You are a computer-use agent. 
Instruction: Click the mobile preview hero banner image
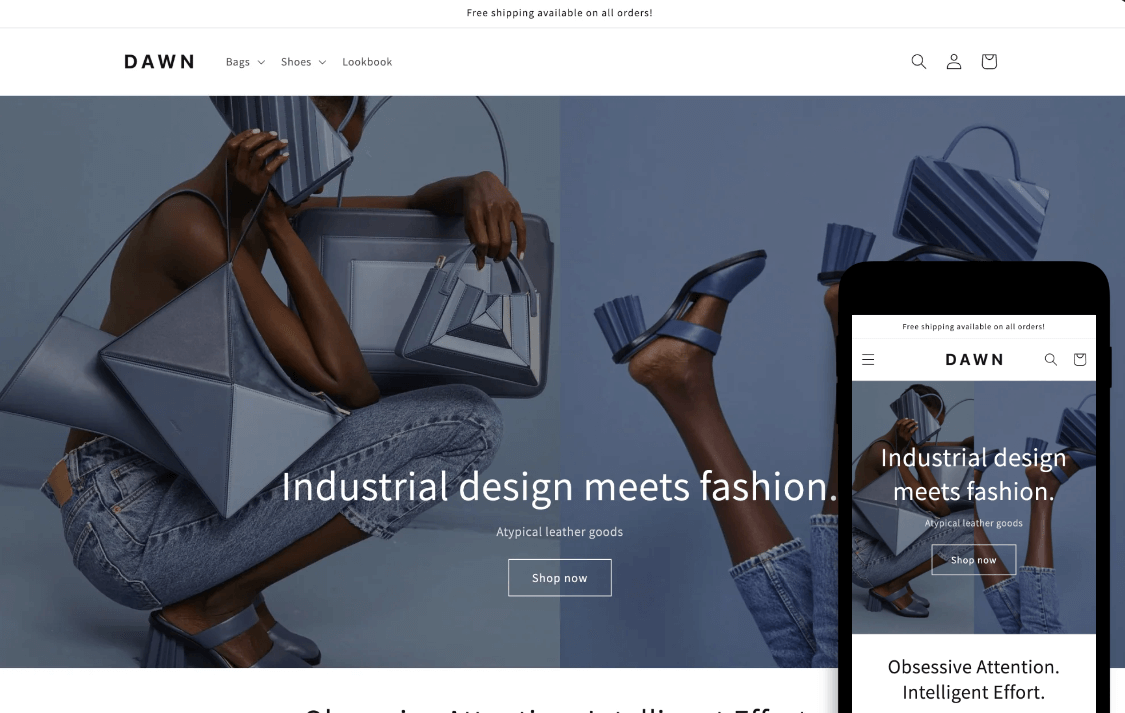[974, 507]
